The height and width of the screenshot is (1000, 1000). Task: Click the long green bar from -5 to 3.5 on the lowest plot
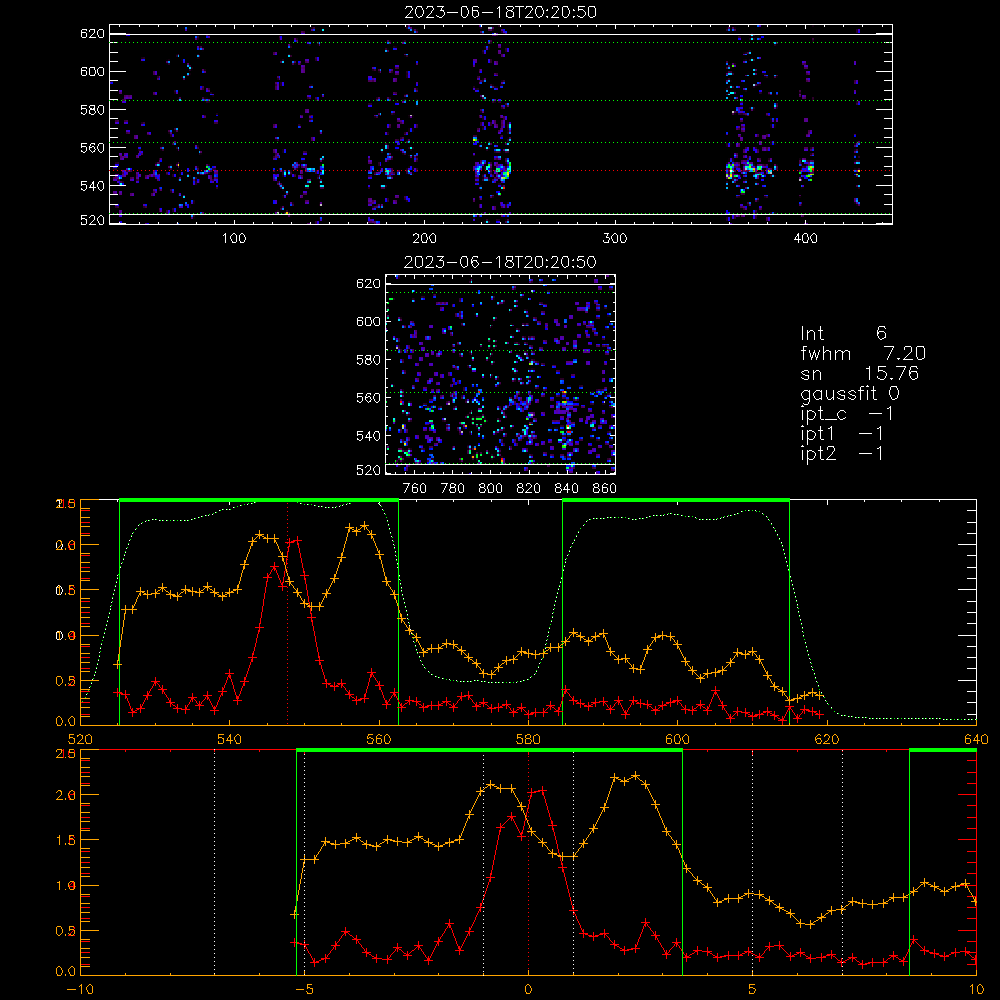tap(489, 750)
